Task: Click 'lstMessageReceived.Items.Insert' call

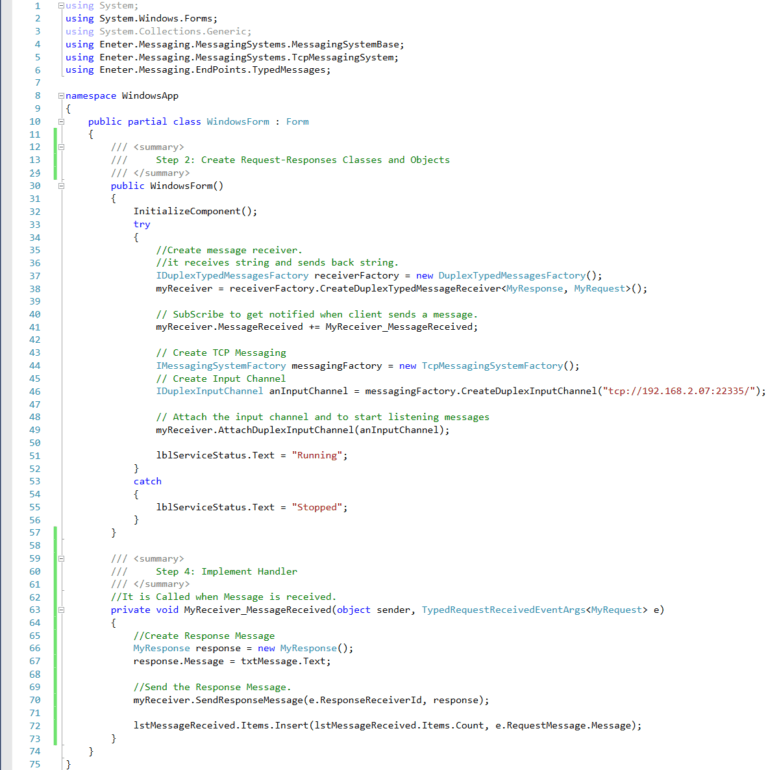Action: 220,726
